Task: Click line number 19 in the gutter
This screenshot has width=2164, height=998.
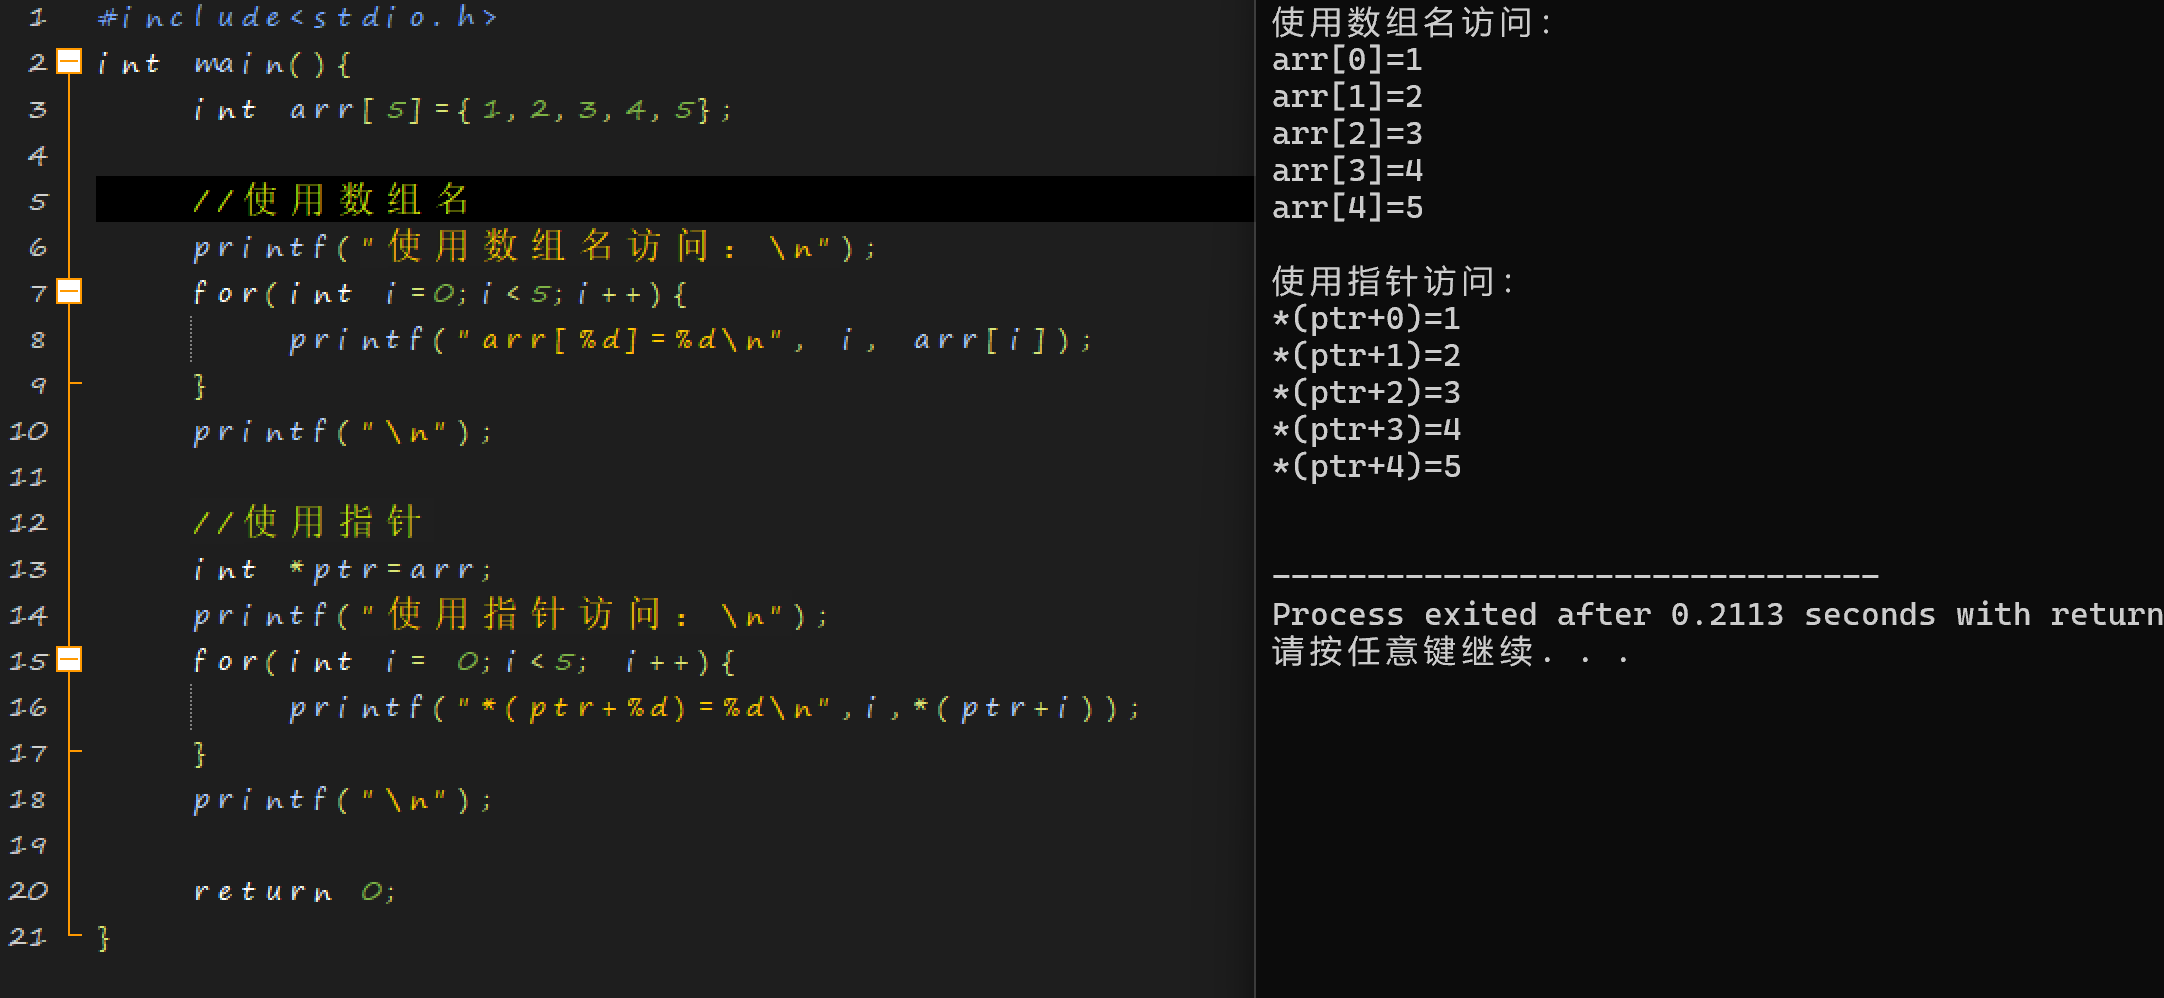Action: 28,845
